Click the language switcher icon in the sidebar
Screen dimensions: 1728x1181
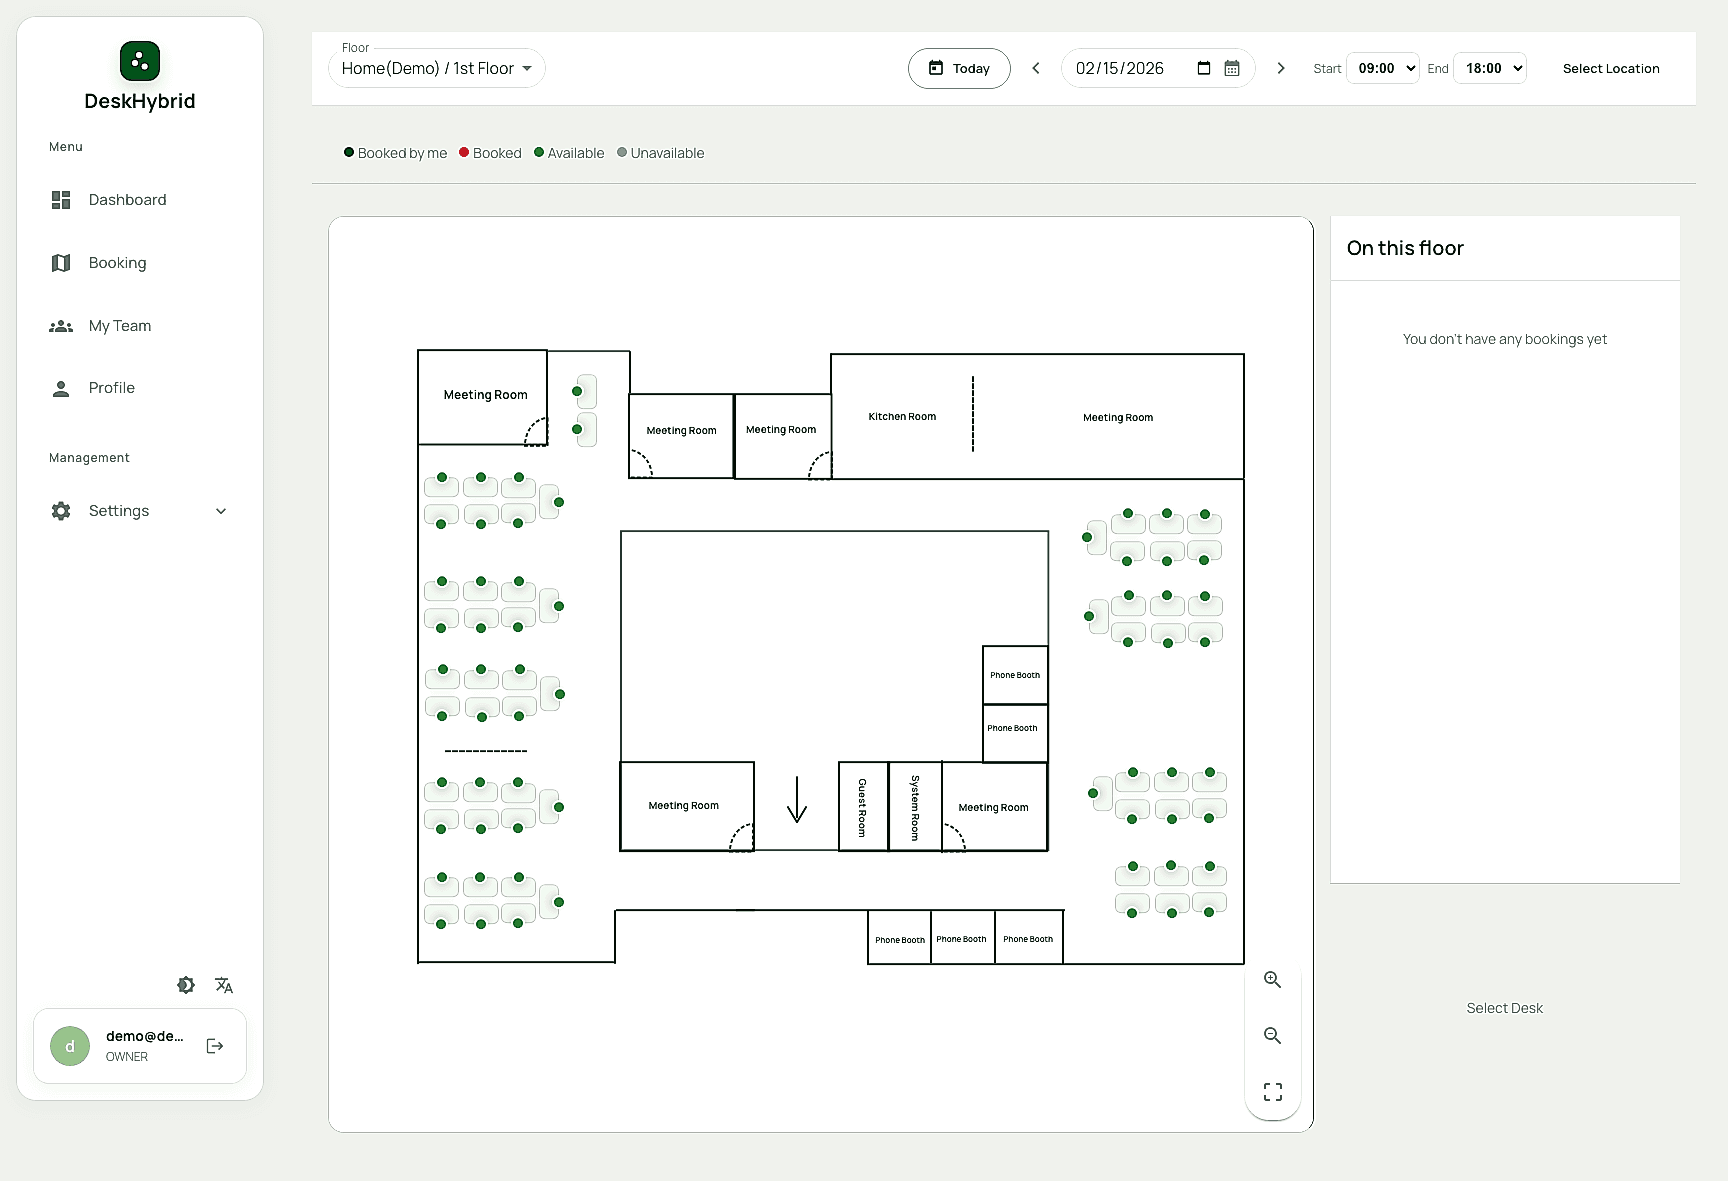coord(223,985)
